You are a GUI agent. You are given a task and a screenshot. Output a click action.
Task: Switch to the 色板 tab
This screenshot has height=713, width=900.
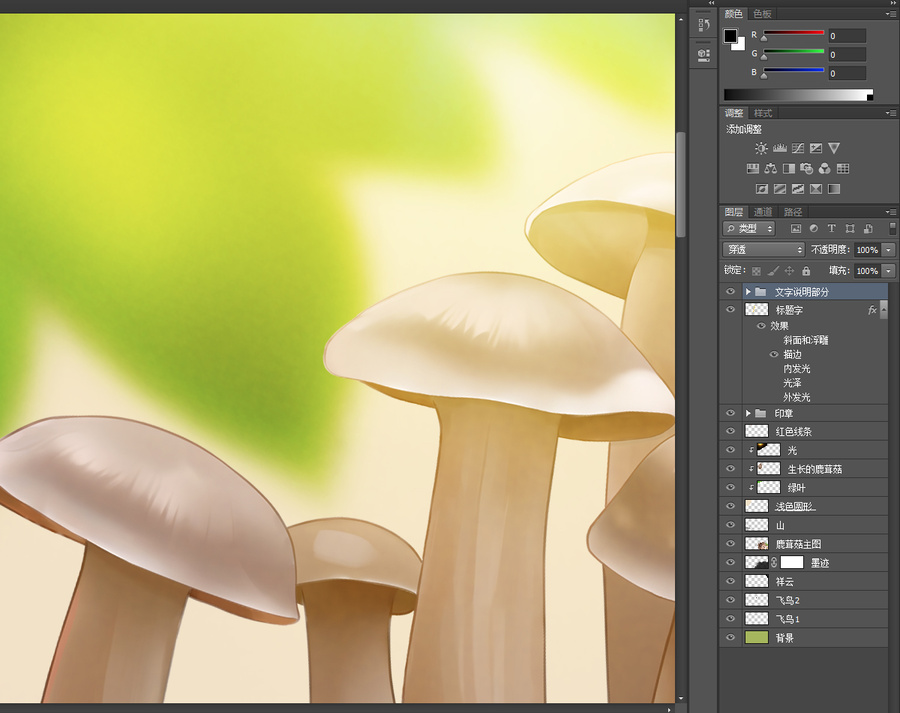point(762,14)
